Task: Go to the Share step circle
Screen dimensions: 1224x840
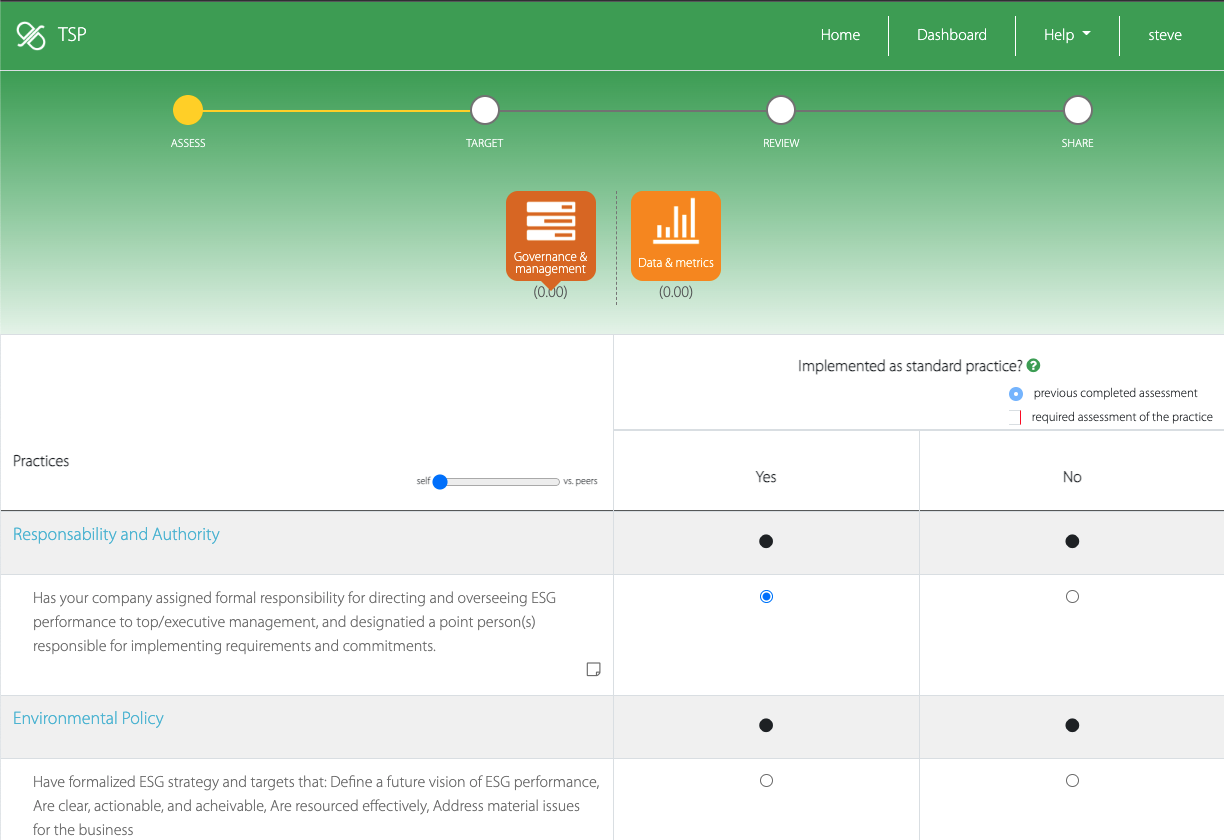Action: click(1077, 110)
